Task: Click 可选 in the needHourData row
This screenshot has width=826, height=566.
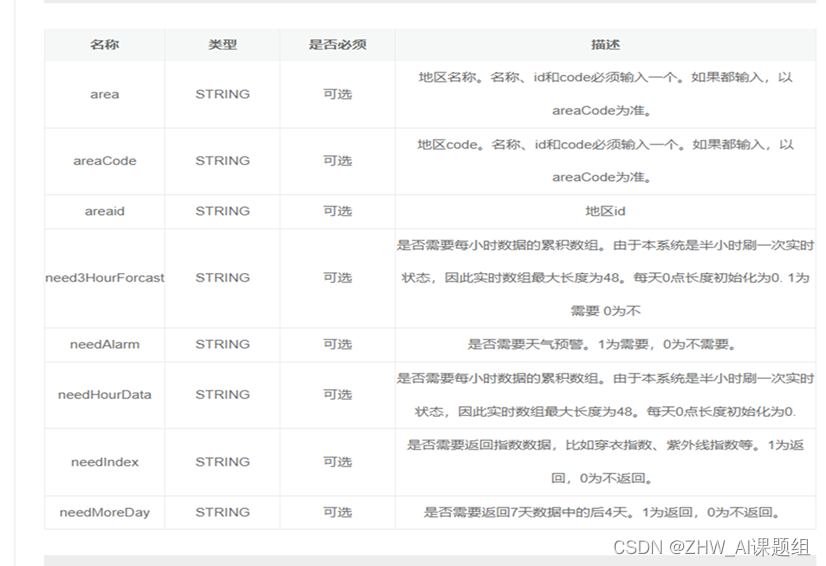Action: (x=338, y=395)
